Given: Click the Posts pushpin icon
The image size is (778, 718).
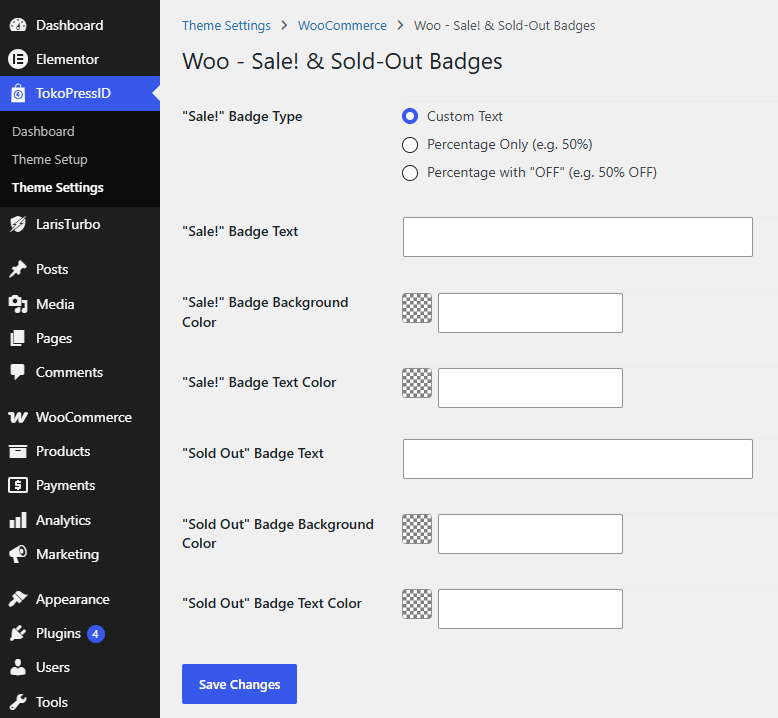Looking at the screenshot, I should (x=18, y=269).
